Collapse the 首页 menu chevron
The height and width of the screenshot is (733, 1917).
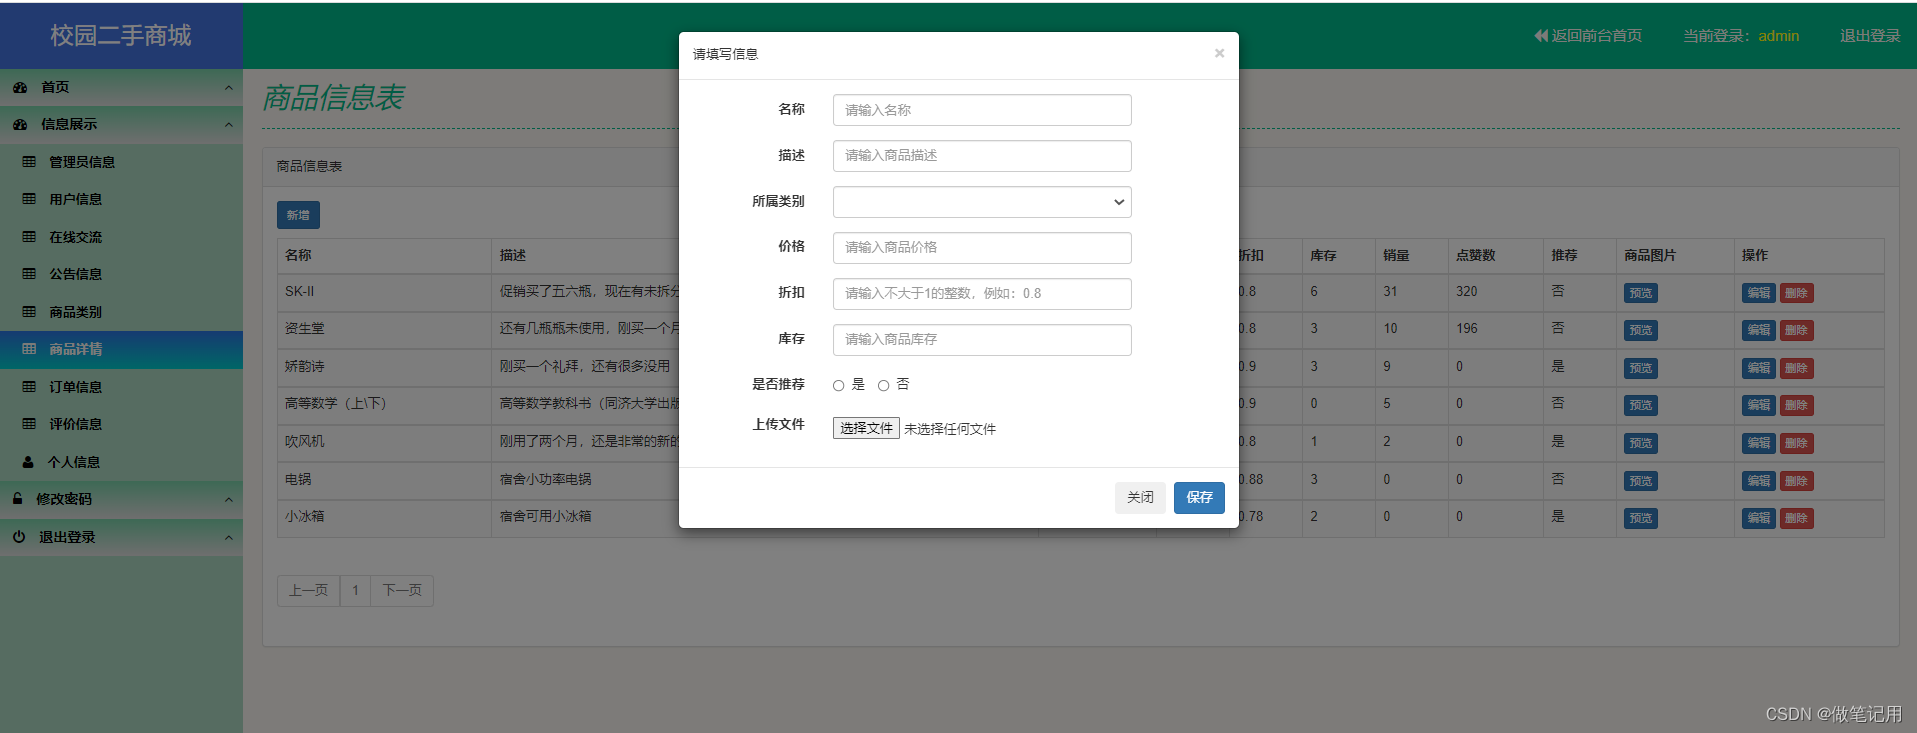pos(228,88)
